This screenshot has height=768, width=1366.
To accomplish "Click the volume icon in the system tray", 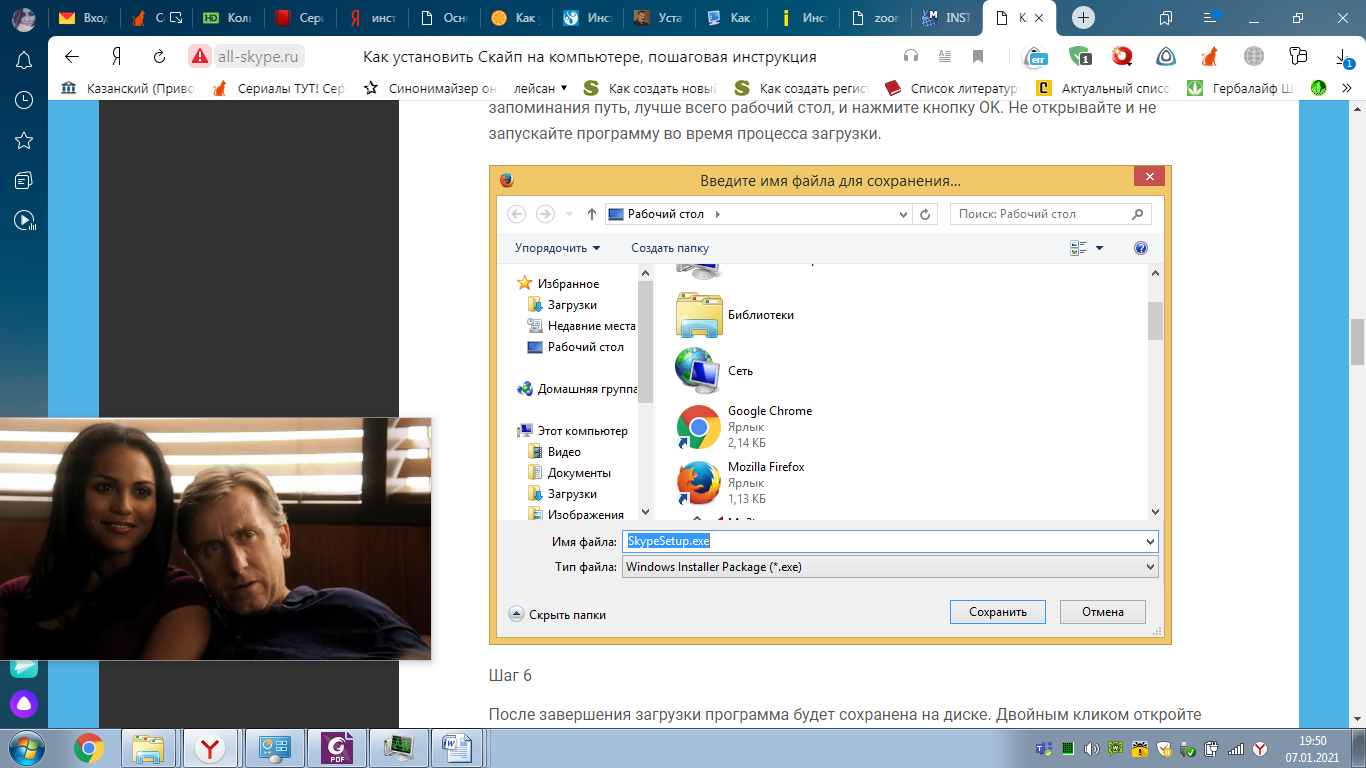I will pos(1091,748).
